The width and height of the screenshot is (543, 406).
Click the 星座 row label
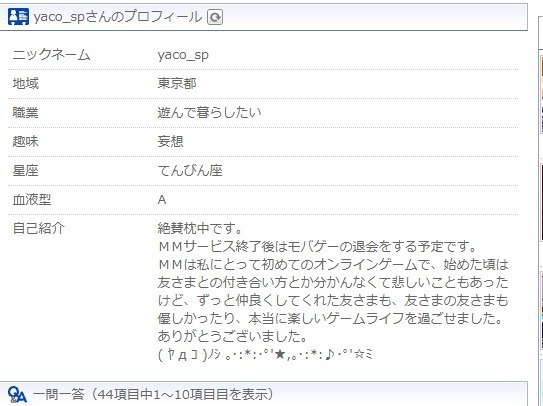pos(26,170)
